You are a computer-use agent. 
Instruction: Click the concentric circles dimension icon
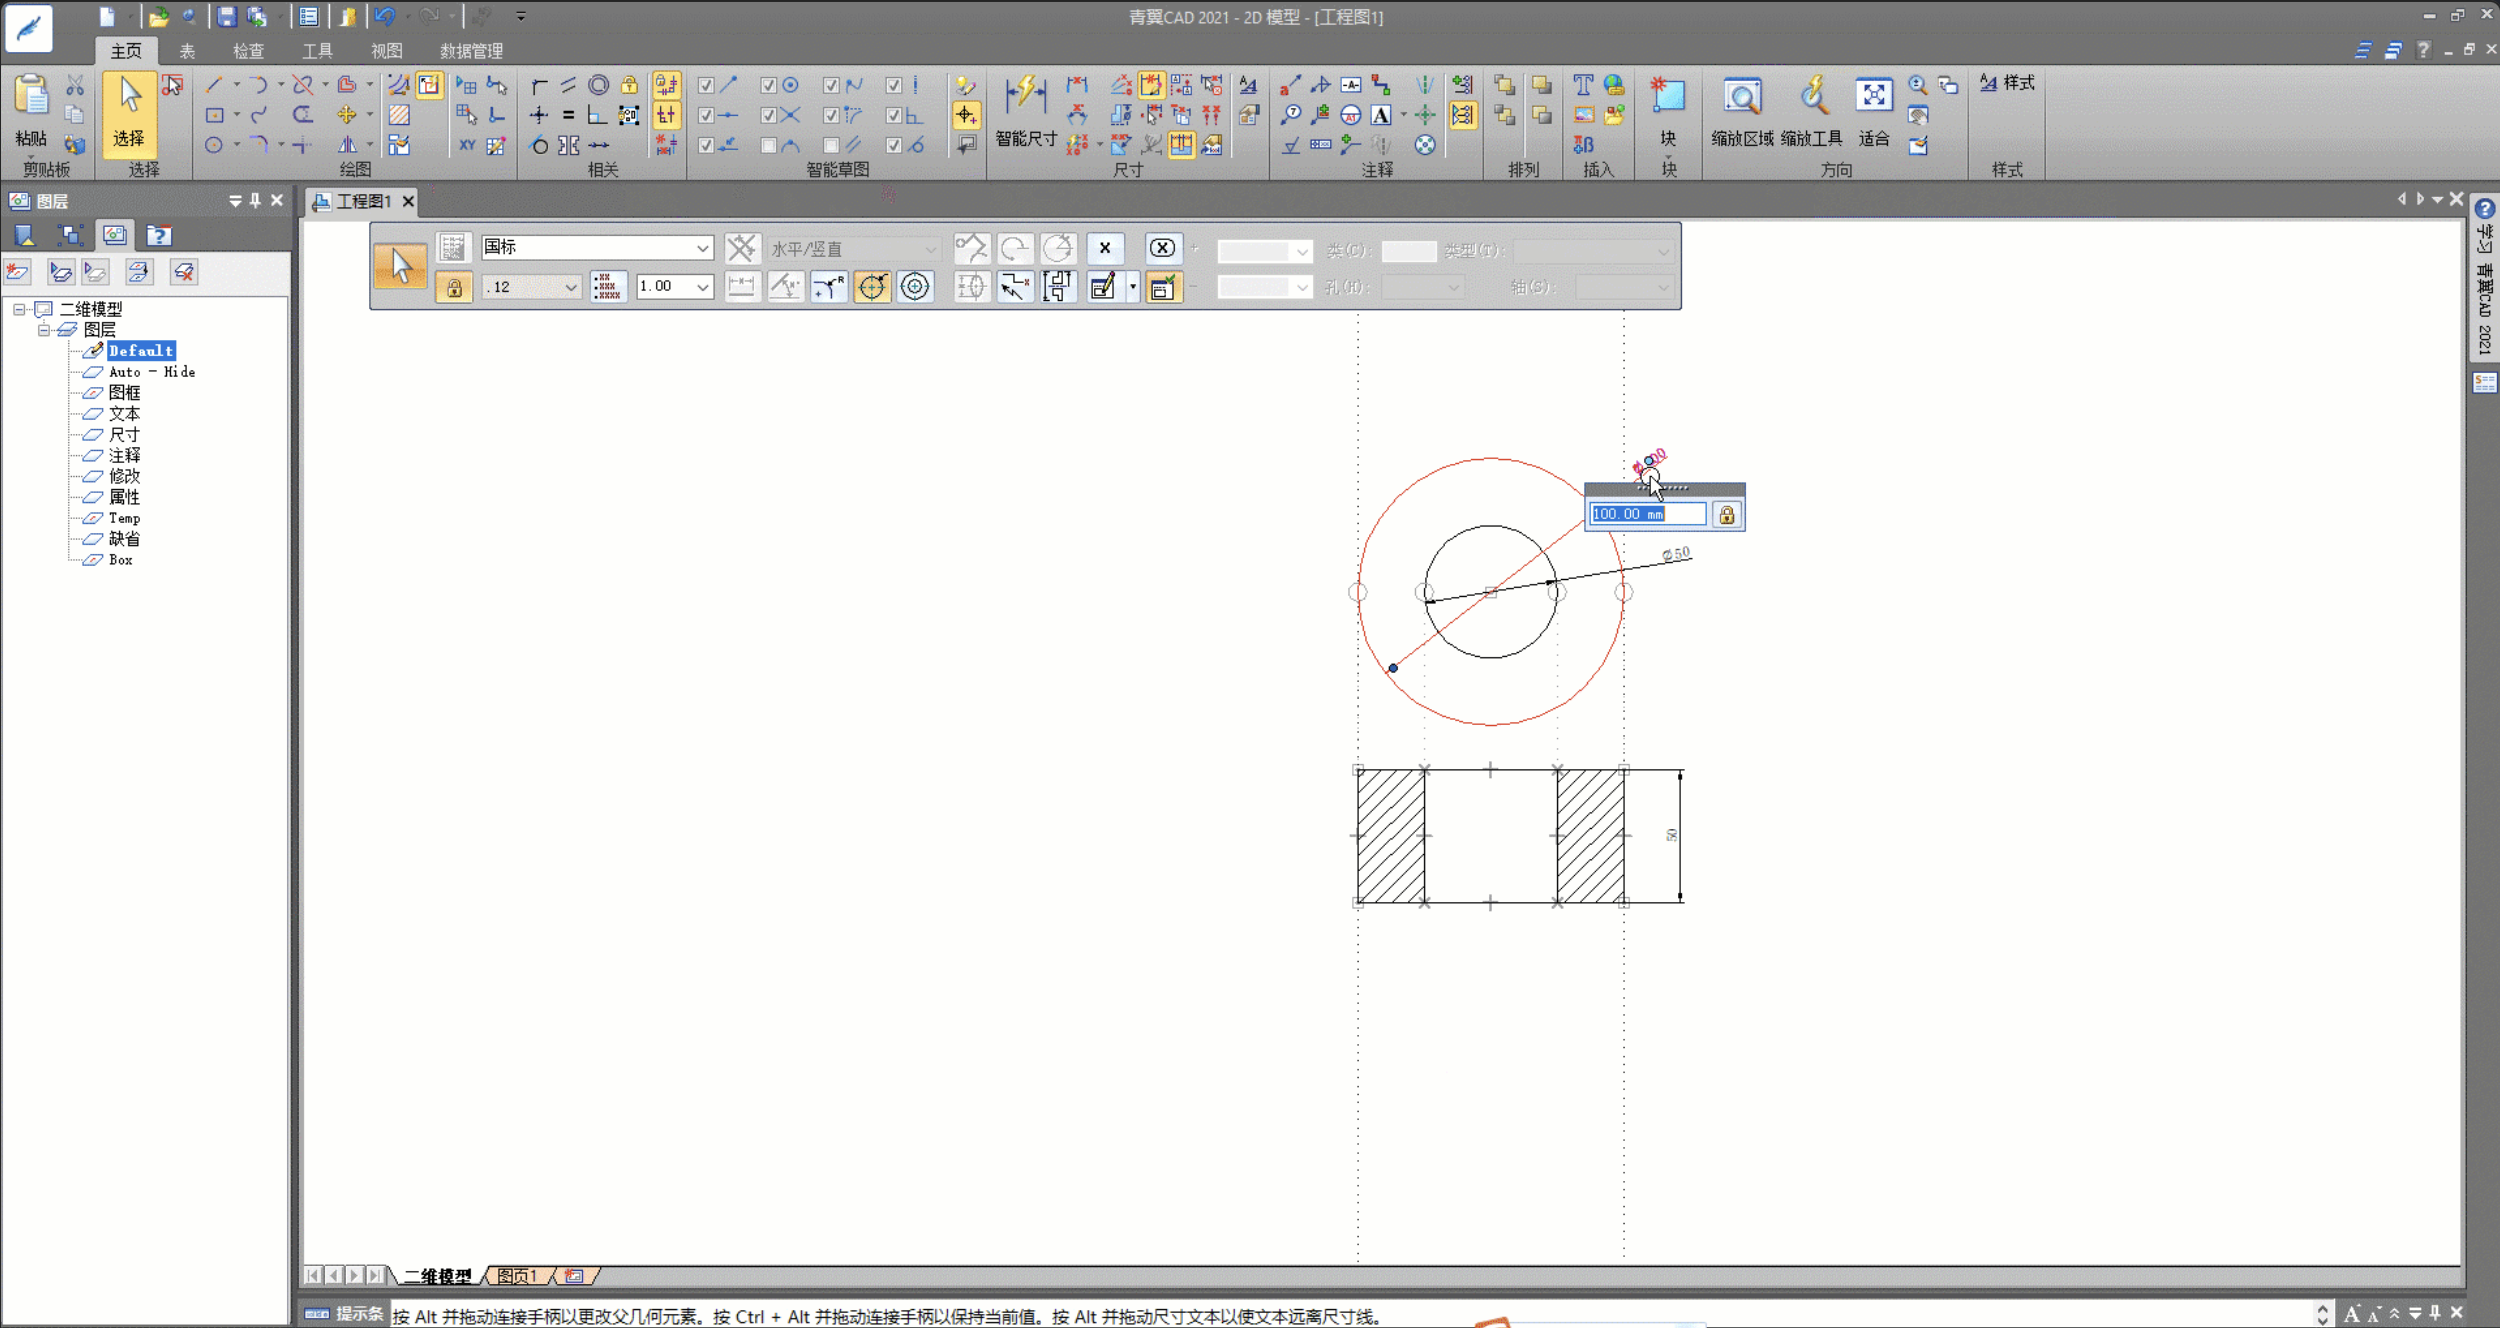tap(914, 287)
